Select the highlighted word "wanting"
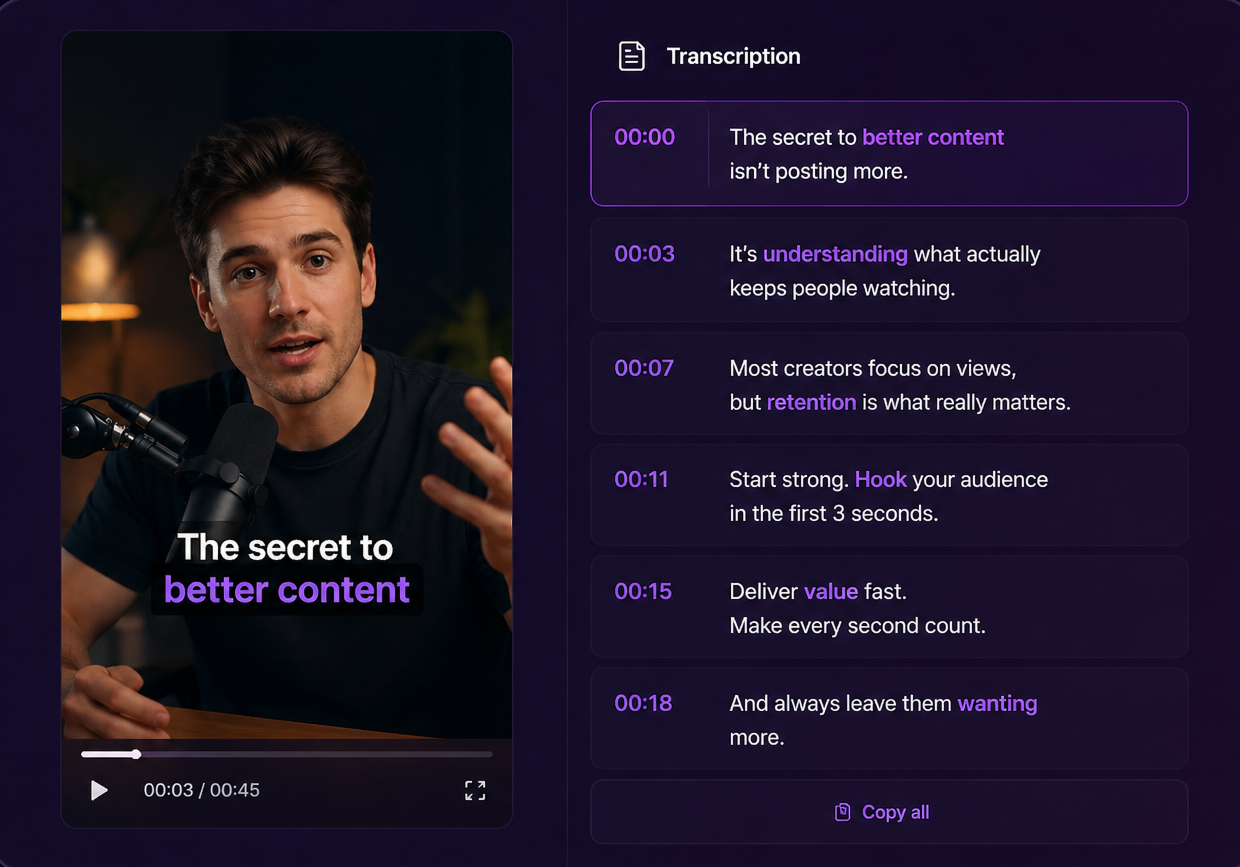 [x=997, y=703]
